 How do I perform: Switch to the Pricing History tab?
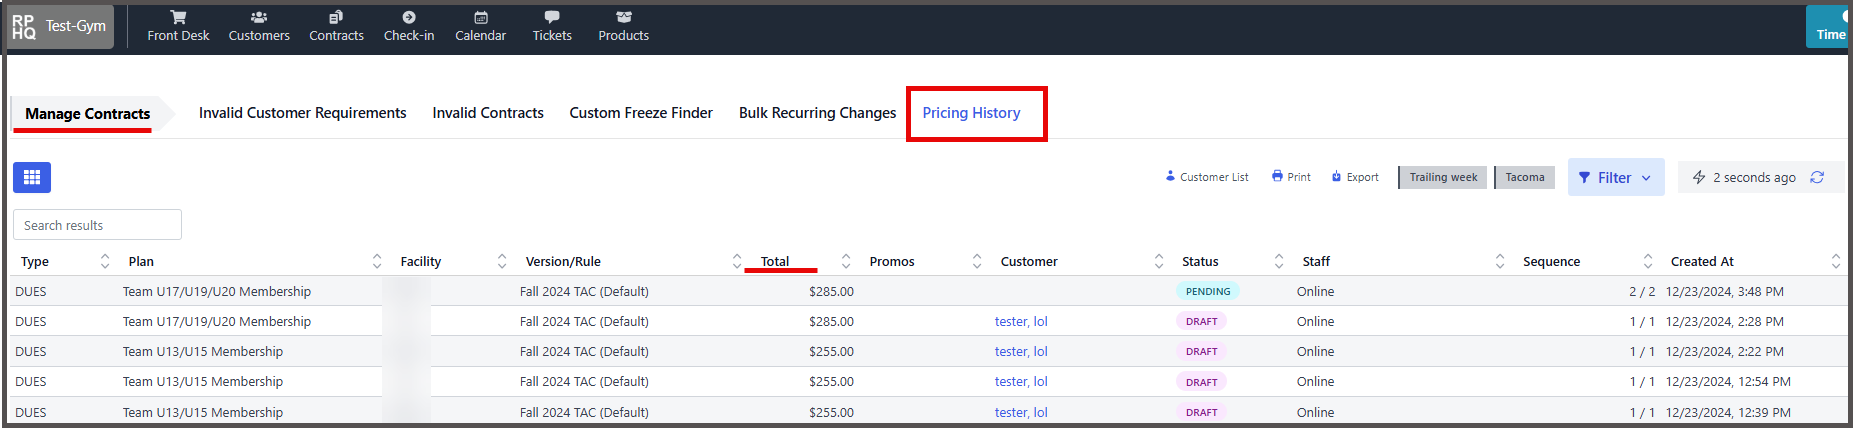(971, 113)
